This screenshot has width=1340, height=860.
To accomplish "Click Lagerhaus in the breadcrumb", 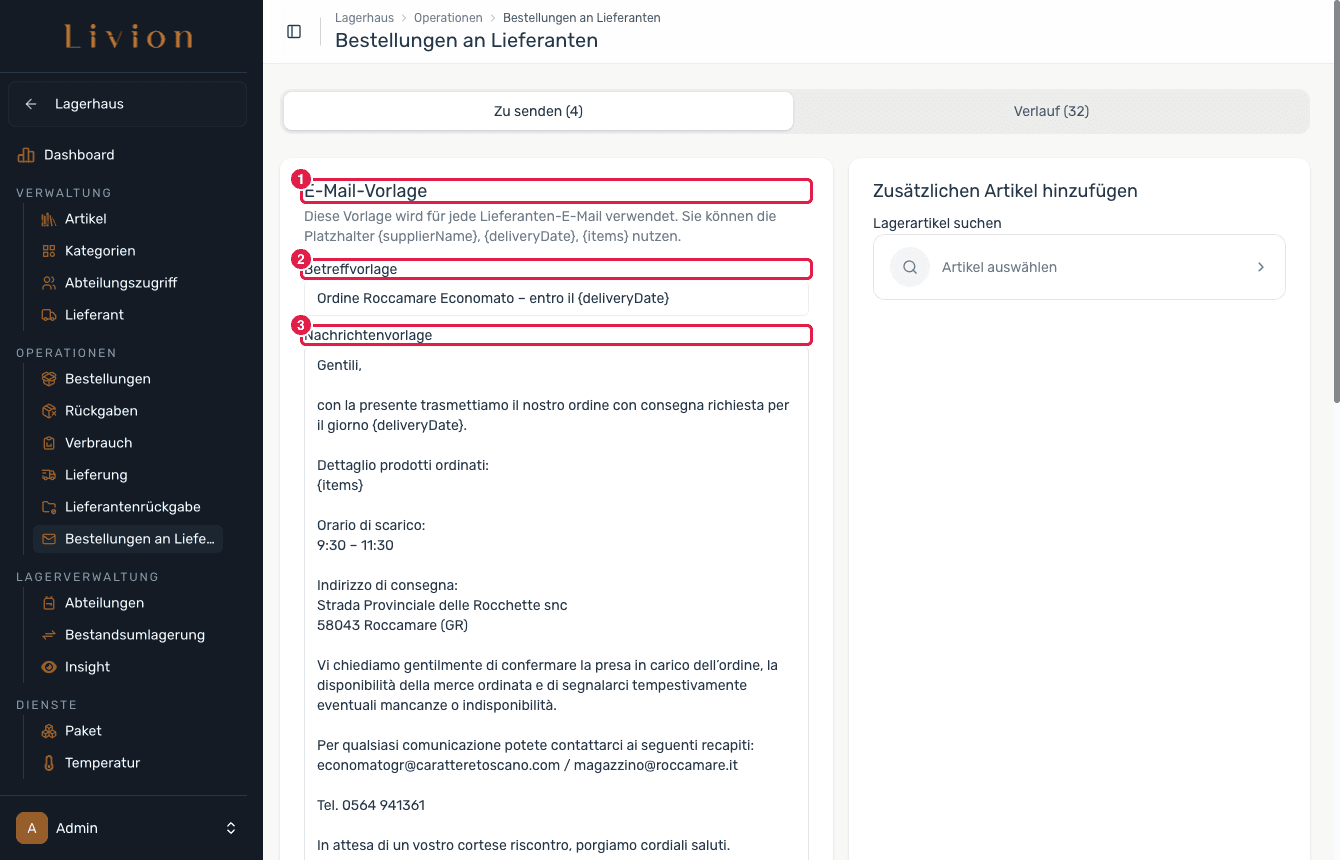I will pos(364,18).
